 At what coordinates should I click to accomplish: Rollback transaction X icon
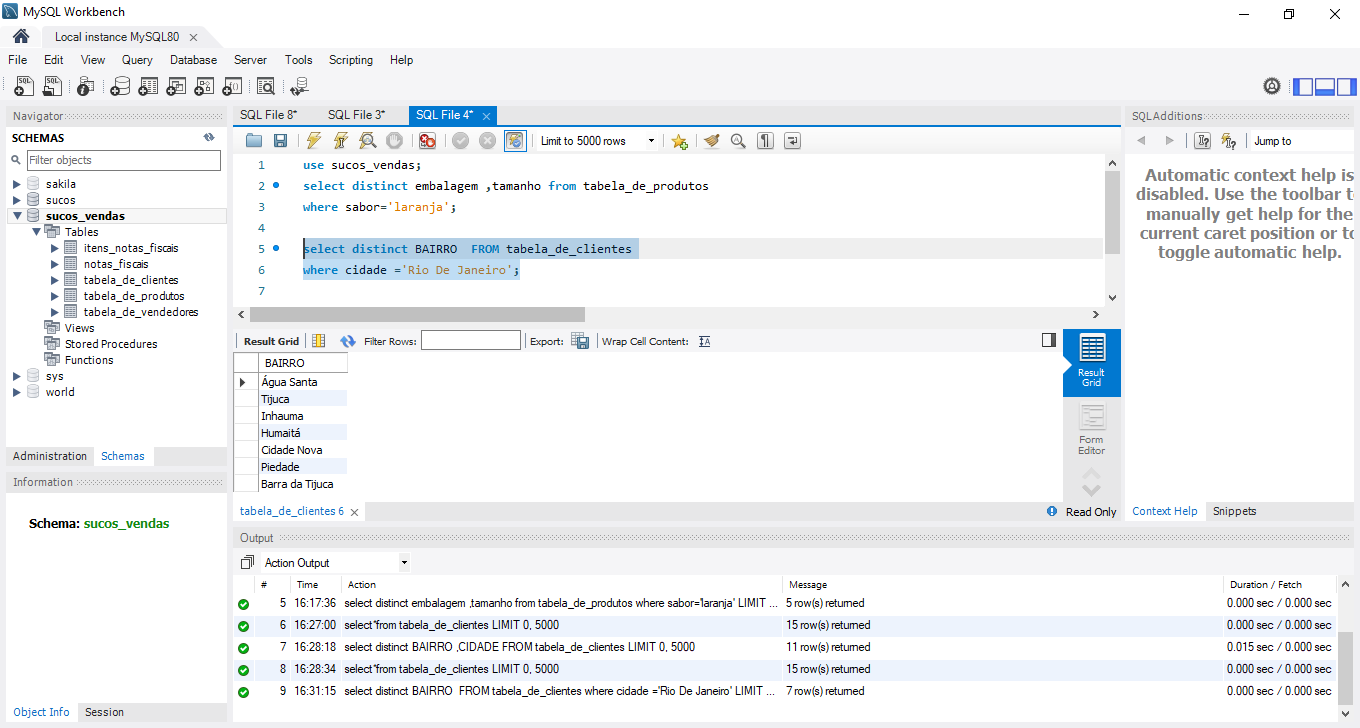487,141
